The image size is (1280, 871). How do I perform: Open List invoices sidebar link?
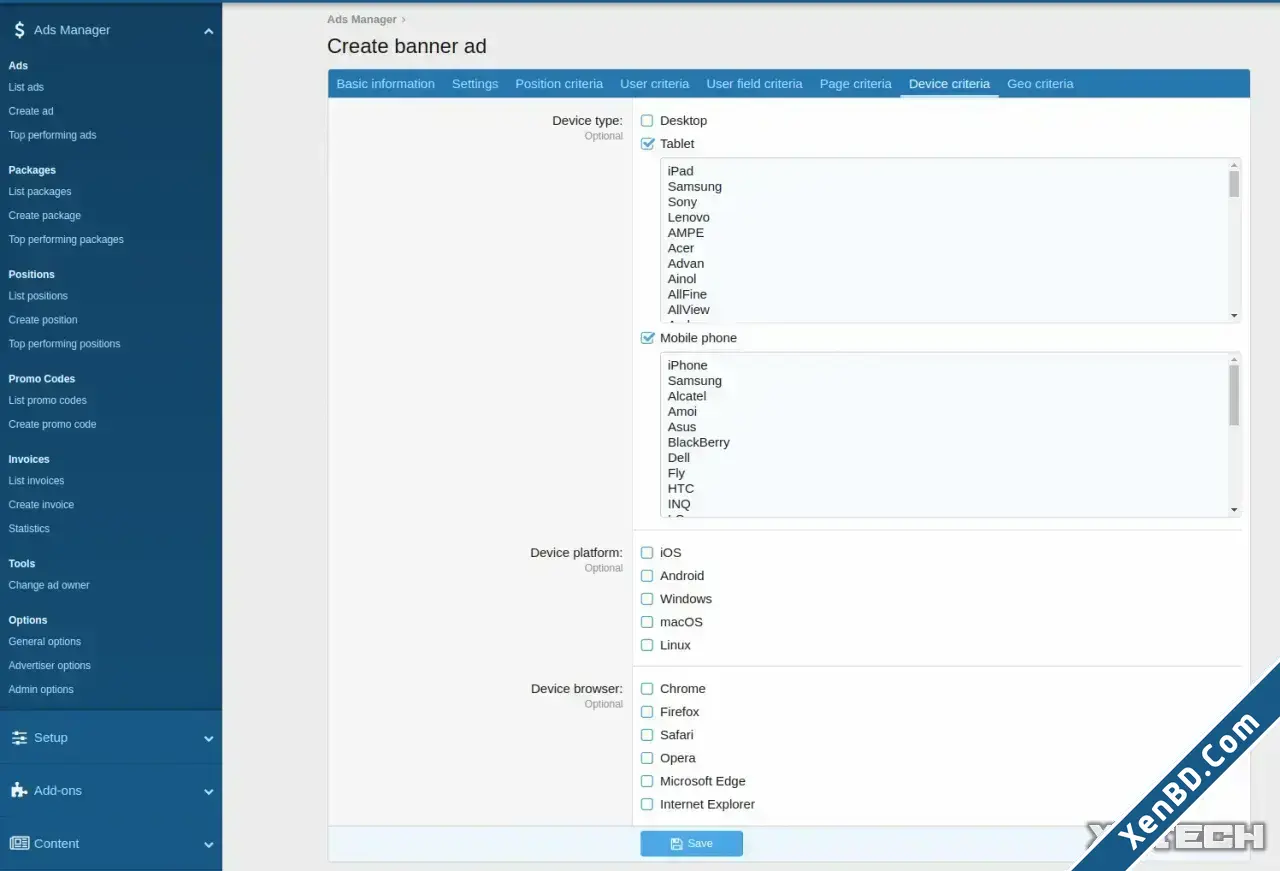36,481
